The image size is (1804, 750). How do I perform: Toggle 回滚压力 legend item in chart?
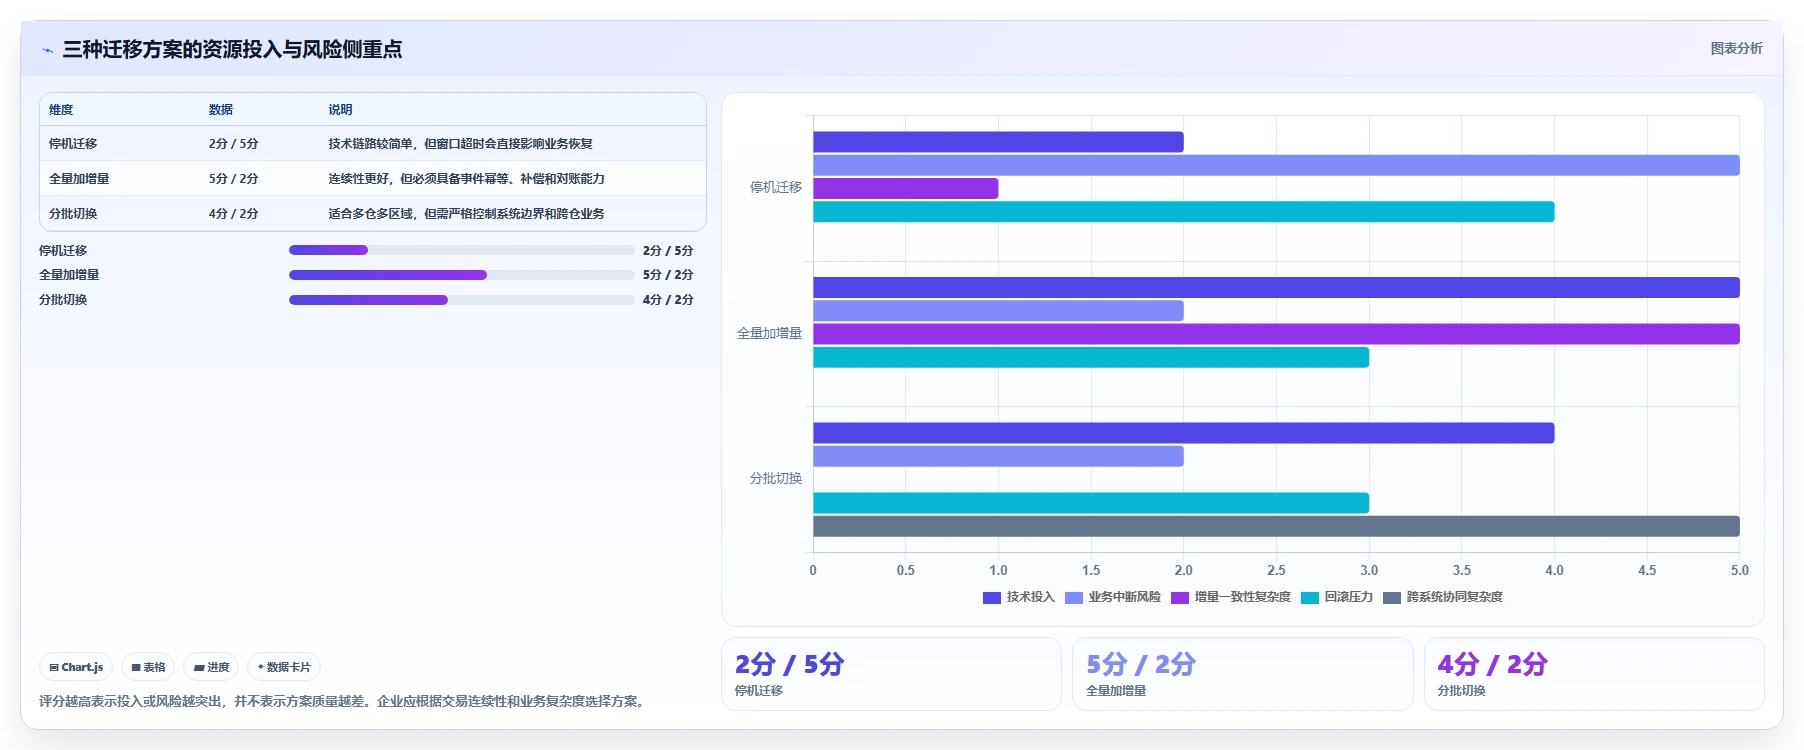tap(1337, 597)
